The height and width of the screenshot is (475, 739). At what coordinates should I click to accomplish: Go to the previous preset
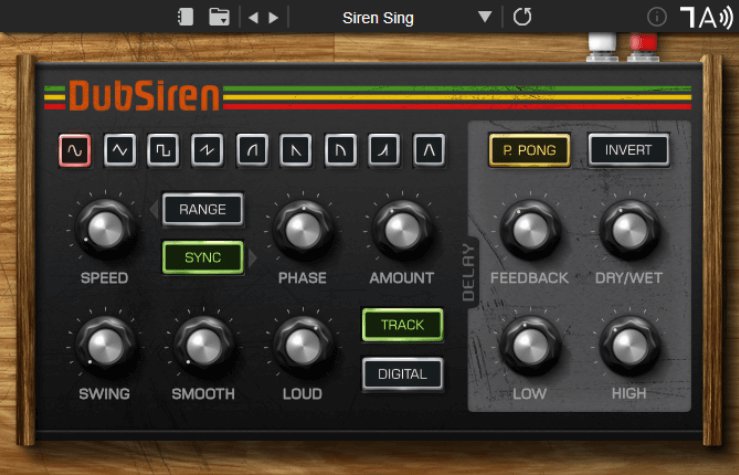pyautogui.click(x=253, y=17)
